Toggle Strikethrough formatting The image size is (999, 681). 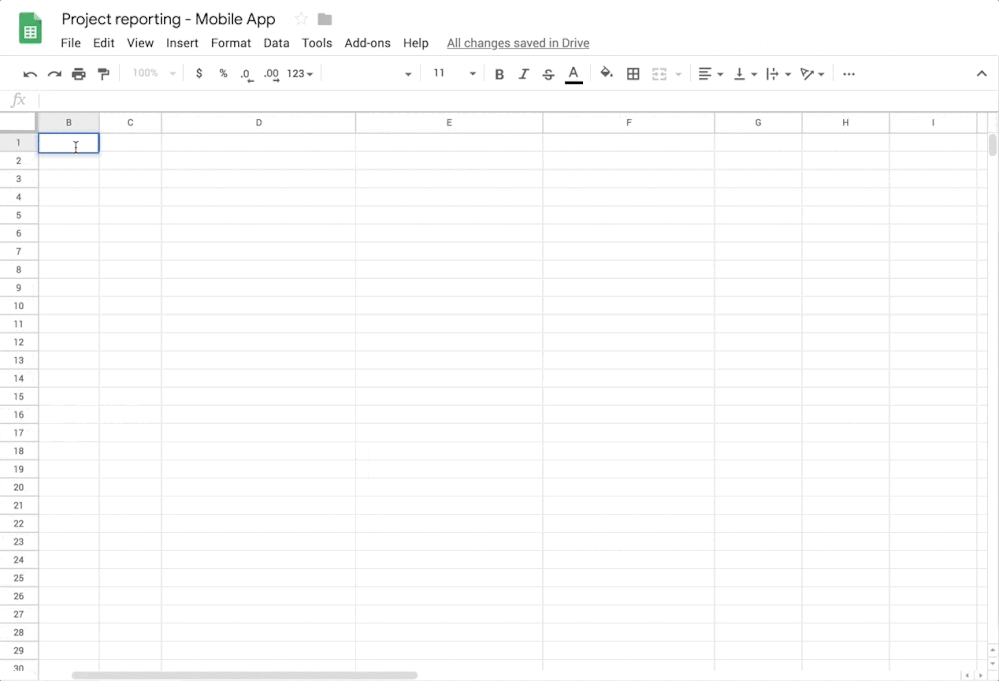[x=548, y=74]
